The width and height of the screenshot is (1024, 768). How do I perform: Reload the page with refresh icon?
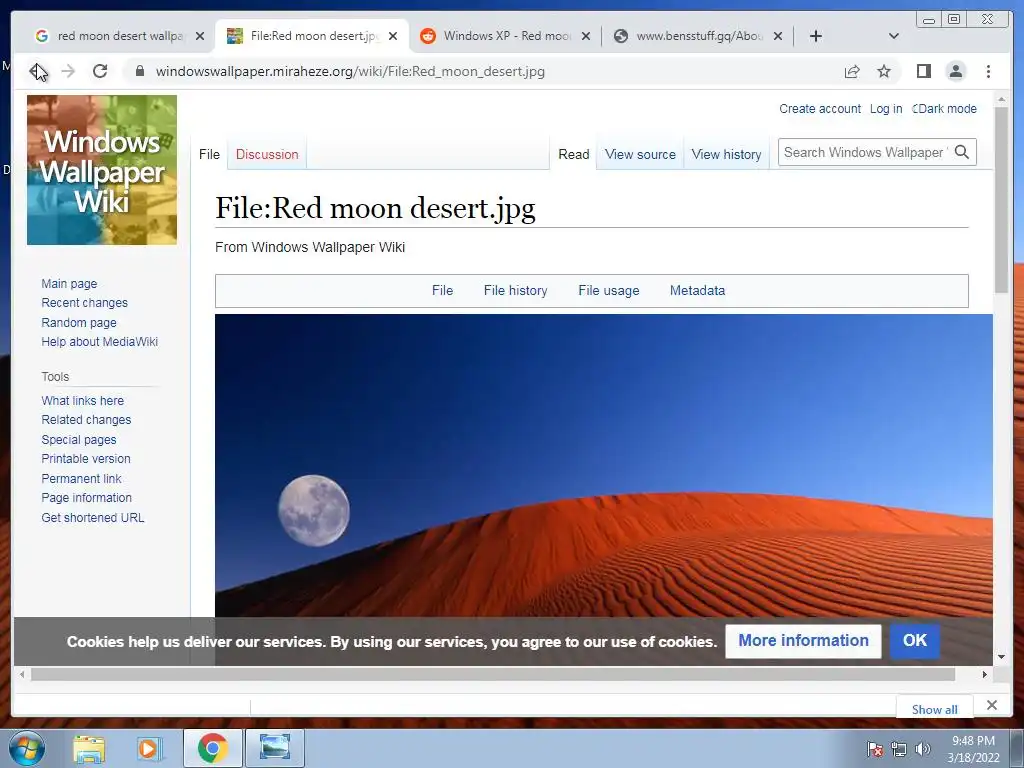pos(100,71)
